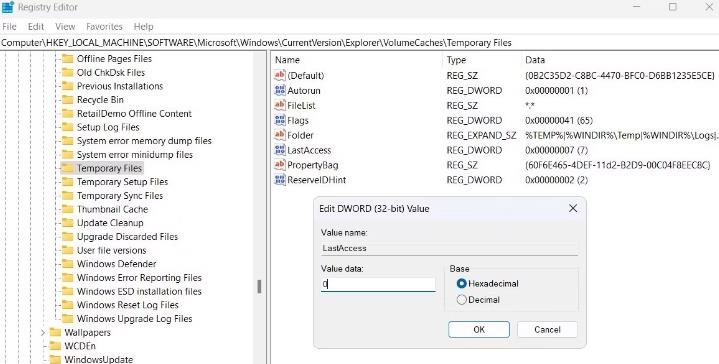Click the LastAccess data 0x00000007 (7)

tap(556, 150)
